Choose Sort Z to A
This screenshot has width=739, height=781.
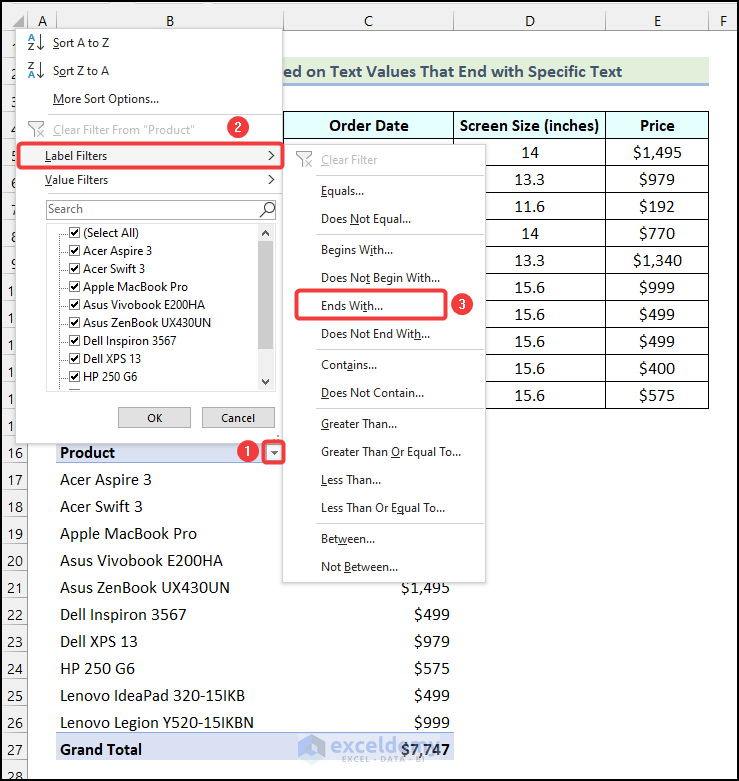149,71
